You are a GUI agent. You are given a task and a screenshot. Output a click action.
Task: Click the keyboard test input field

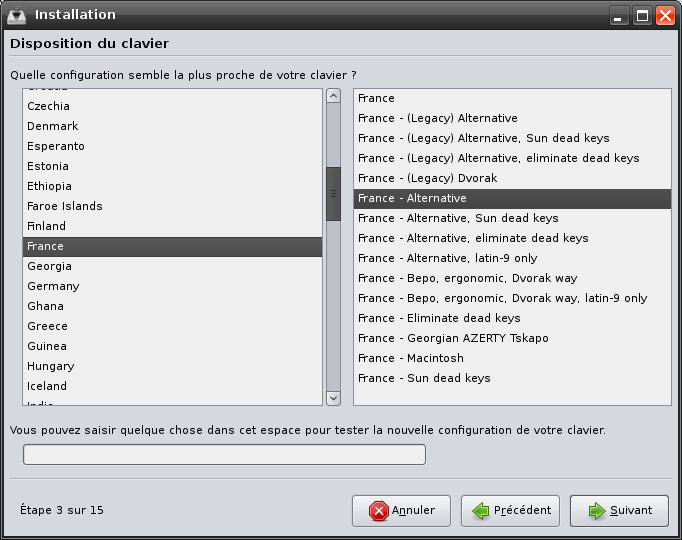click(224, 454)
